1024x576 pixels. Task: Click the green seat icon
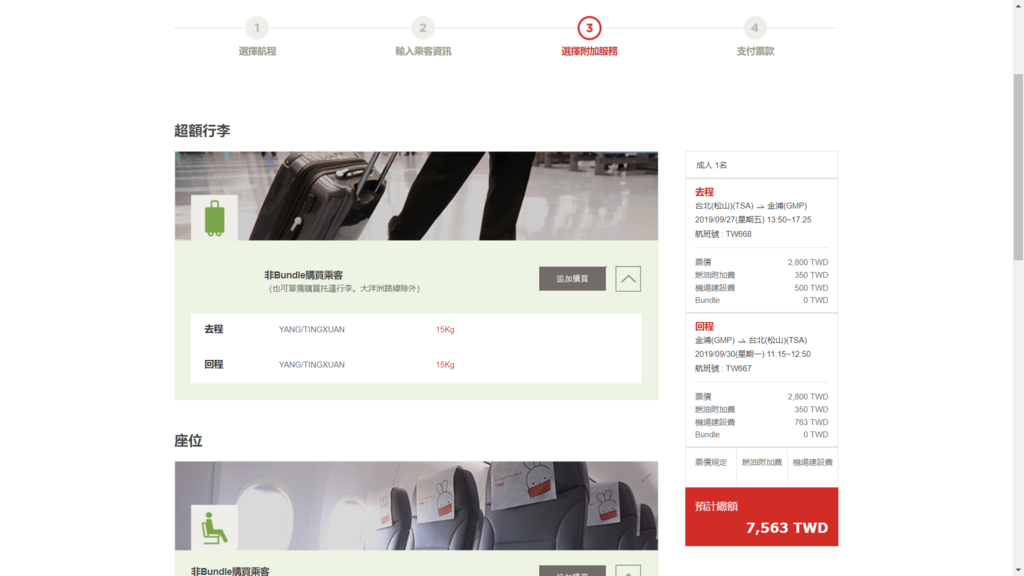coord(214,528)
